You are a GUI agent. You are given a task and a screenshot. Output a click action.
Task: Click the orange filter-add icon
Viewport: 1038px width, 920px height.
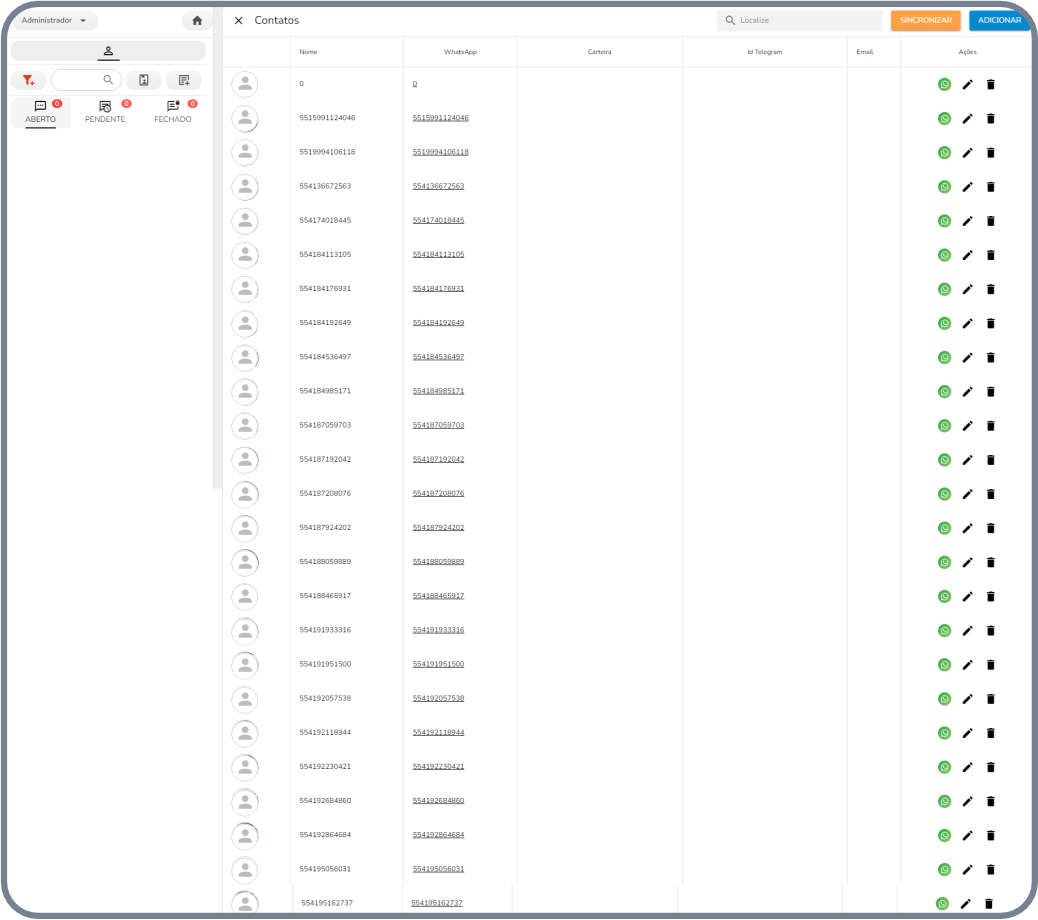[28, 80]
